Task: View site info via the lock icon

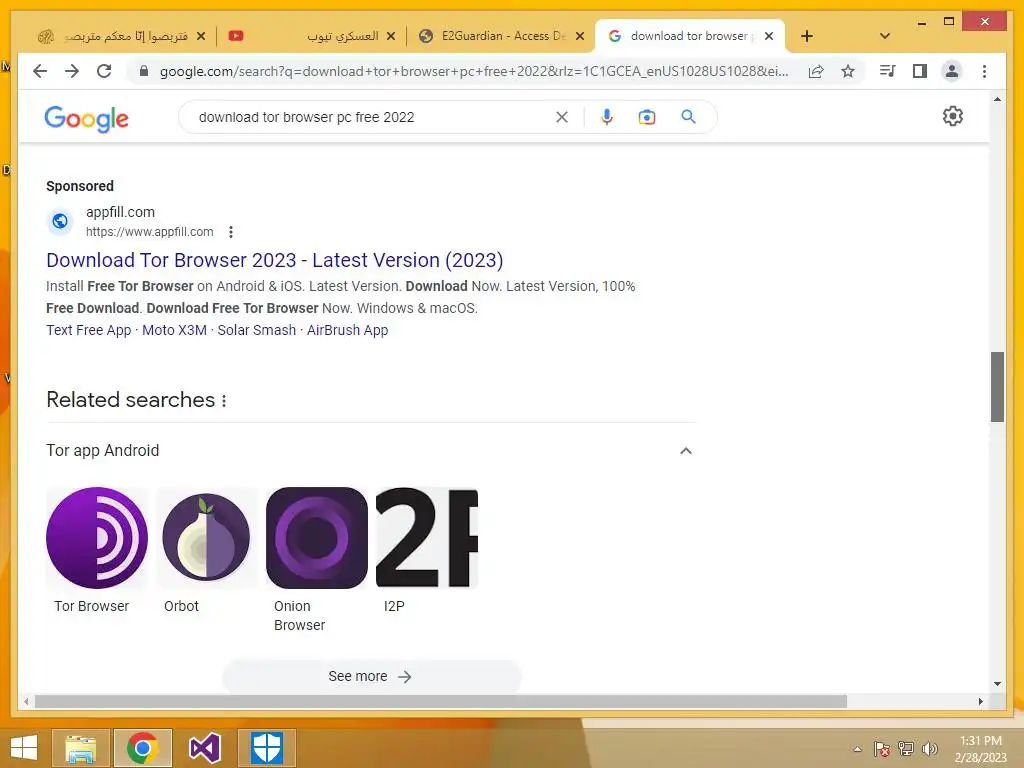Action: tap(144, 71)
